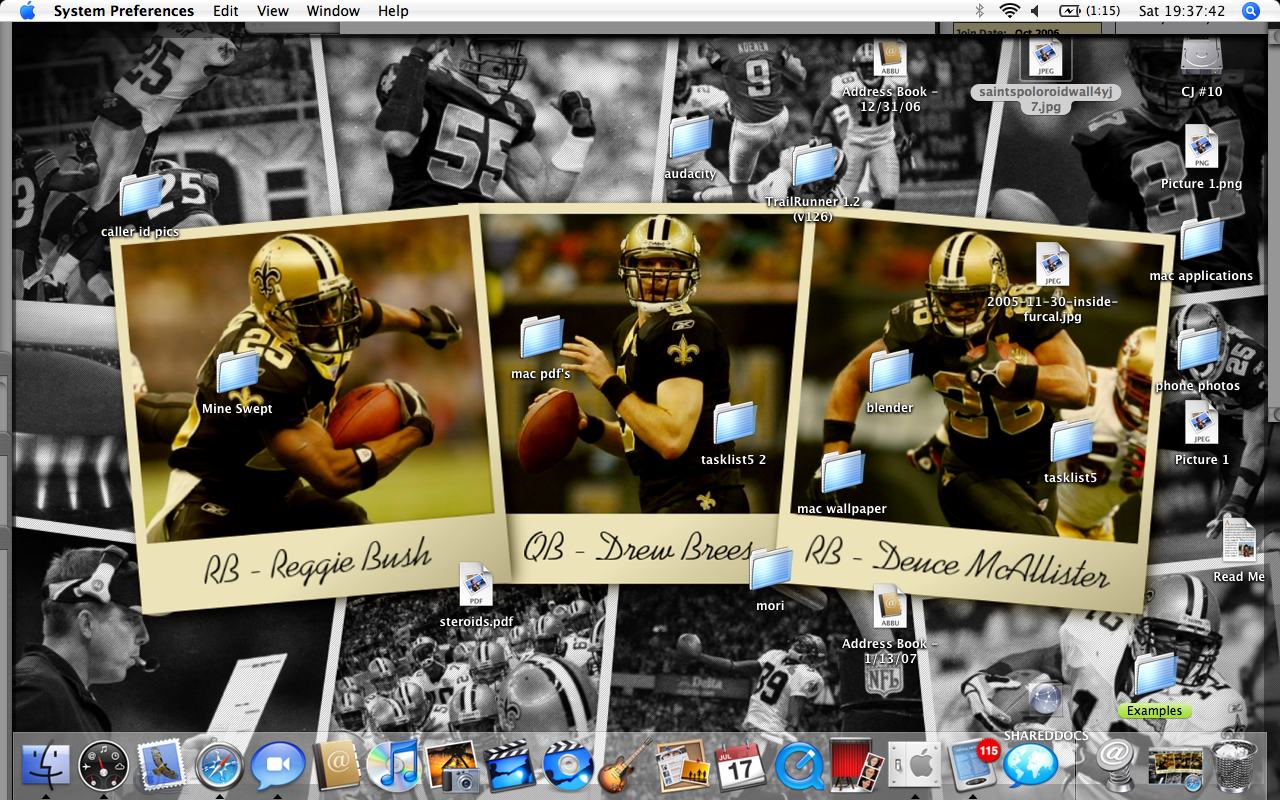
Task: Launch Dashboard from the dock
Action: pyautogui.click(x=103, y=765)
